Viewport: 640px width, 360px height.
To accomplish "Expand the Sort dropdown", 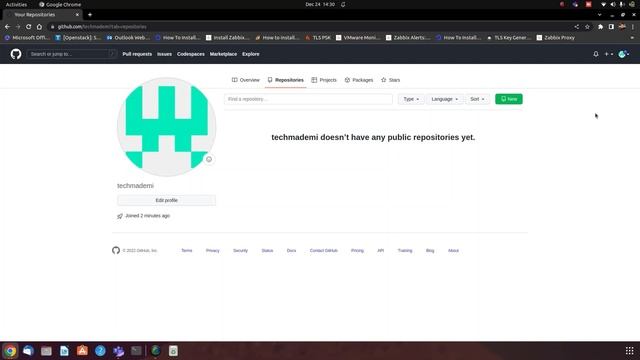I will [477, 99].
